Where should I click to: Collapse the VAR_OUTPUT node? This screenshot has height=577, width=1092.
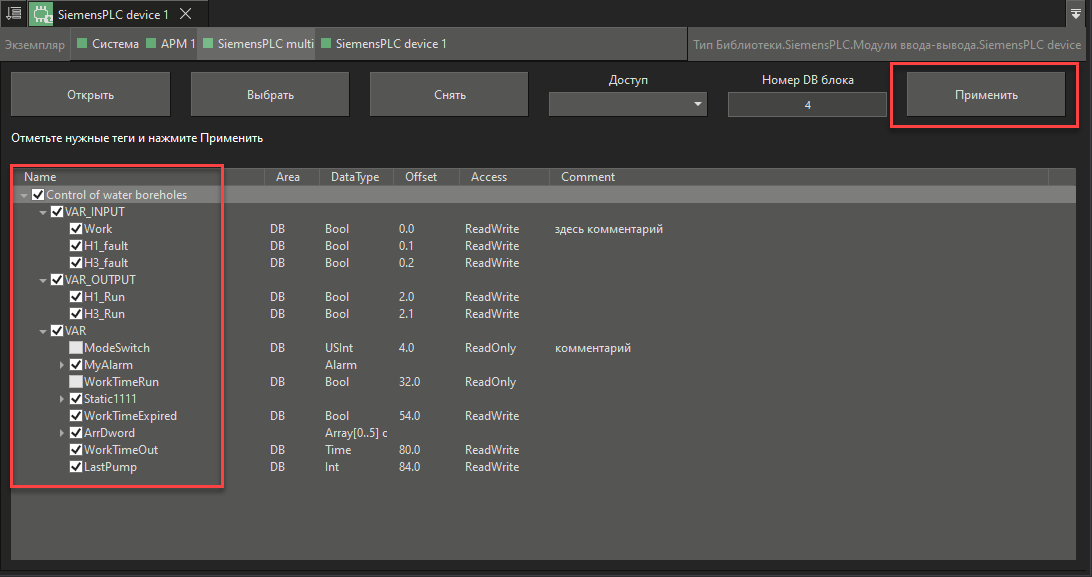coord(43,280)
